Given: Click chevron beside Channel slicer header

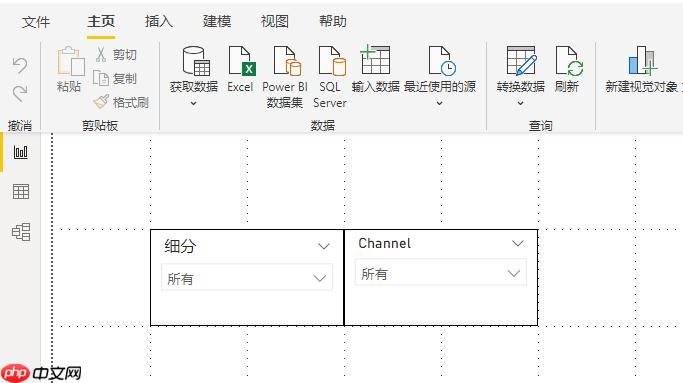Looking at the screenshot, I should 517,243.
